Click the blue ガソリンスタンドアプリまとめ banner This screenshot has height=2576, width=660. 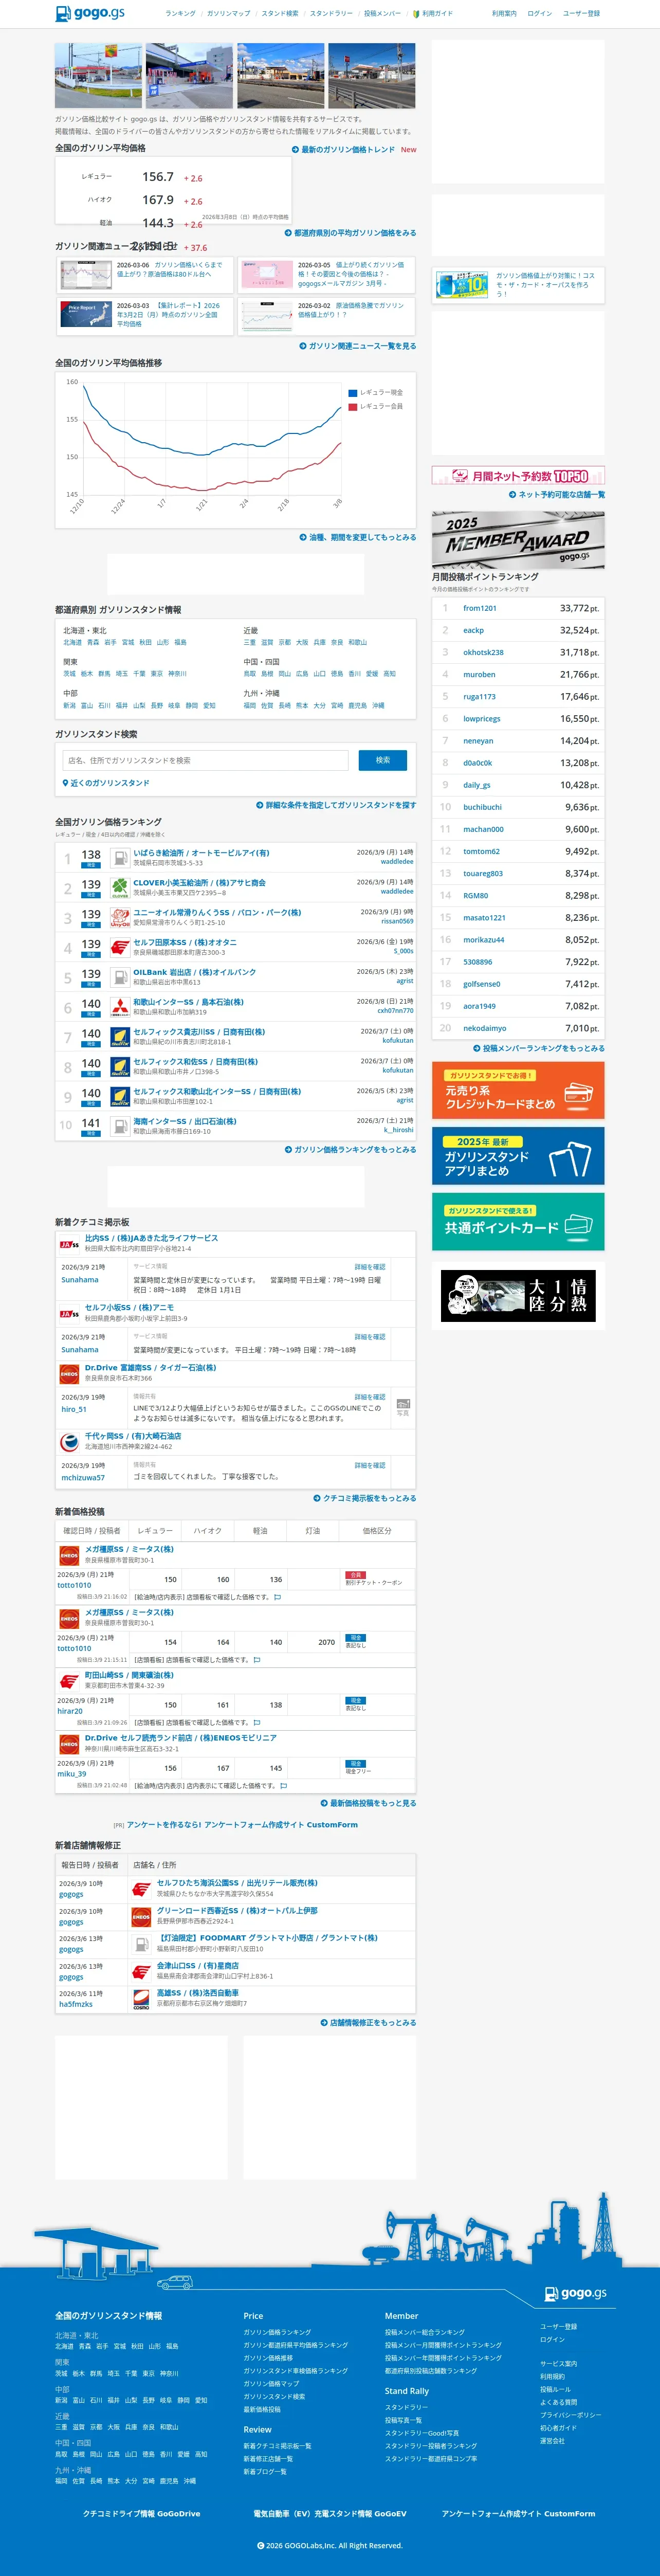[518, 1156]
